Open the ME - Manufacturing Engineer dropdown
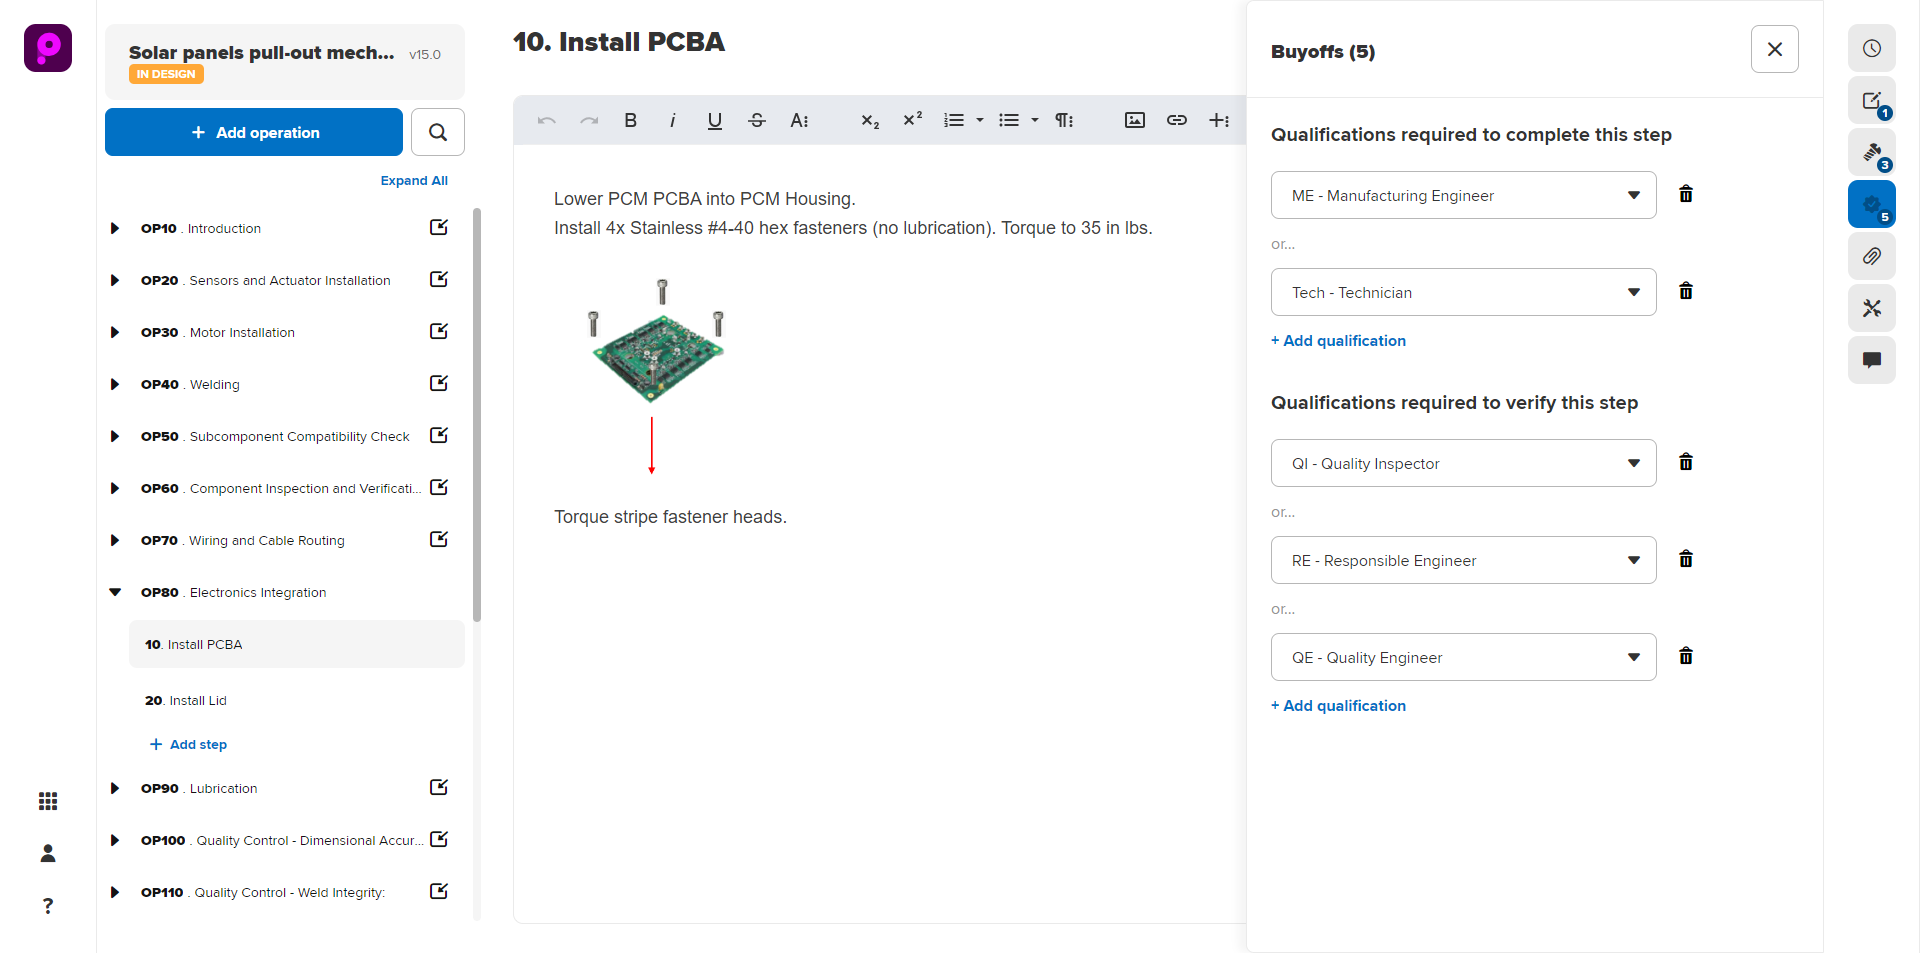The width and height of the screenshot is (1920, 953). (x=1463, y=195)
